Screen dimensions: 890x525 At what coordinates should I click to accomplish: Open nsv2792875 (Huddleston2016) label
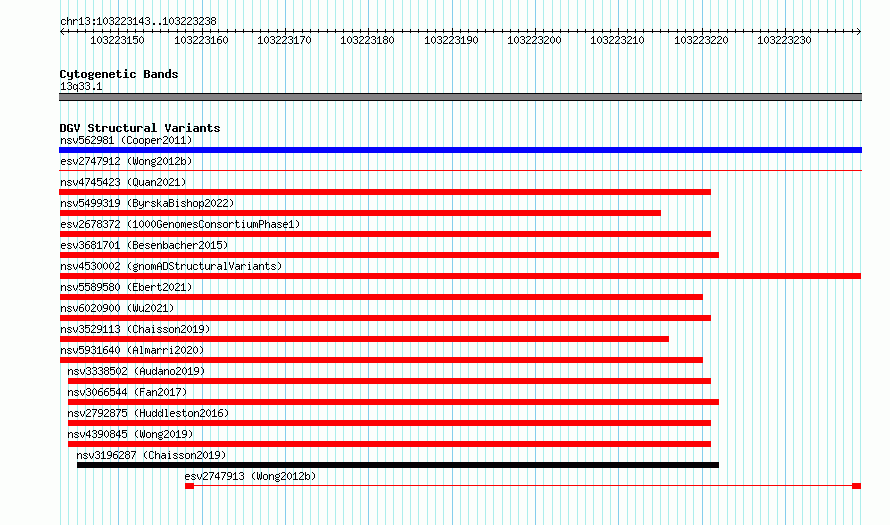[148, 413]
